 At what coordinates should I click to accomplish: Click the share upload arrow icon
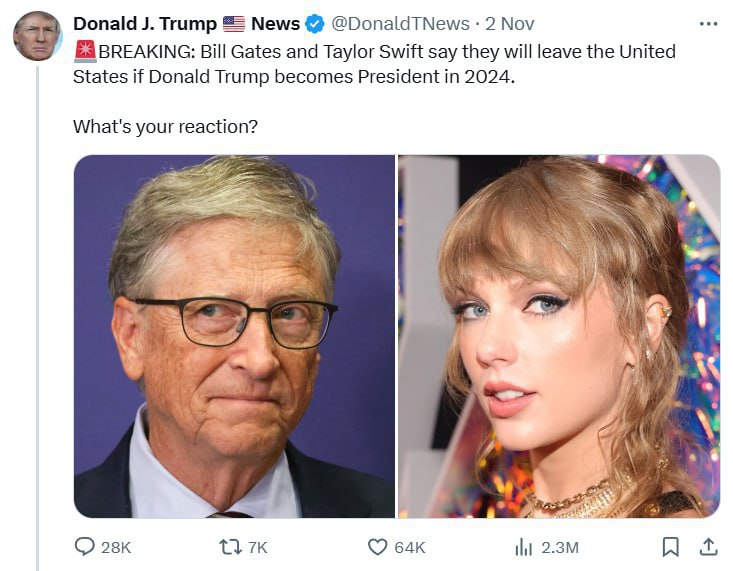(x=707, y=546)
